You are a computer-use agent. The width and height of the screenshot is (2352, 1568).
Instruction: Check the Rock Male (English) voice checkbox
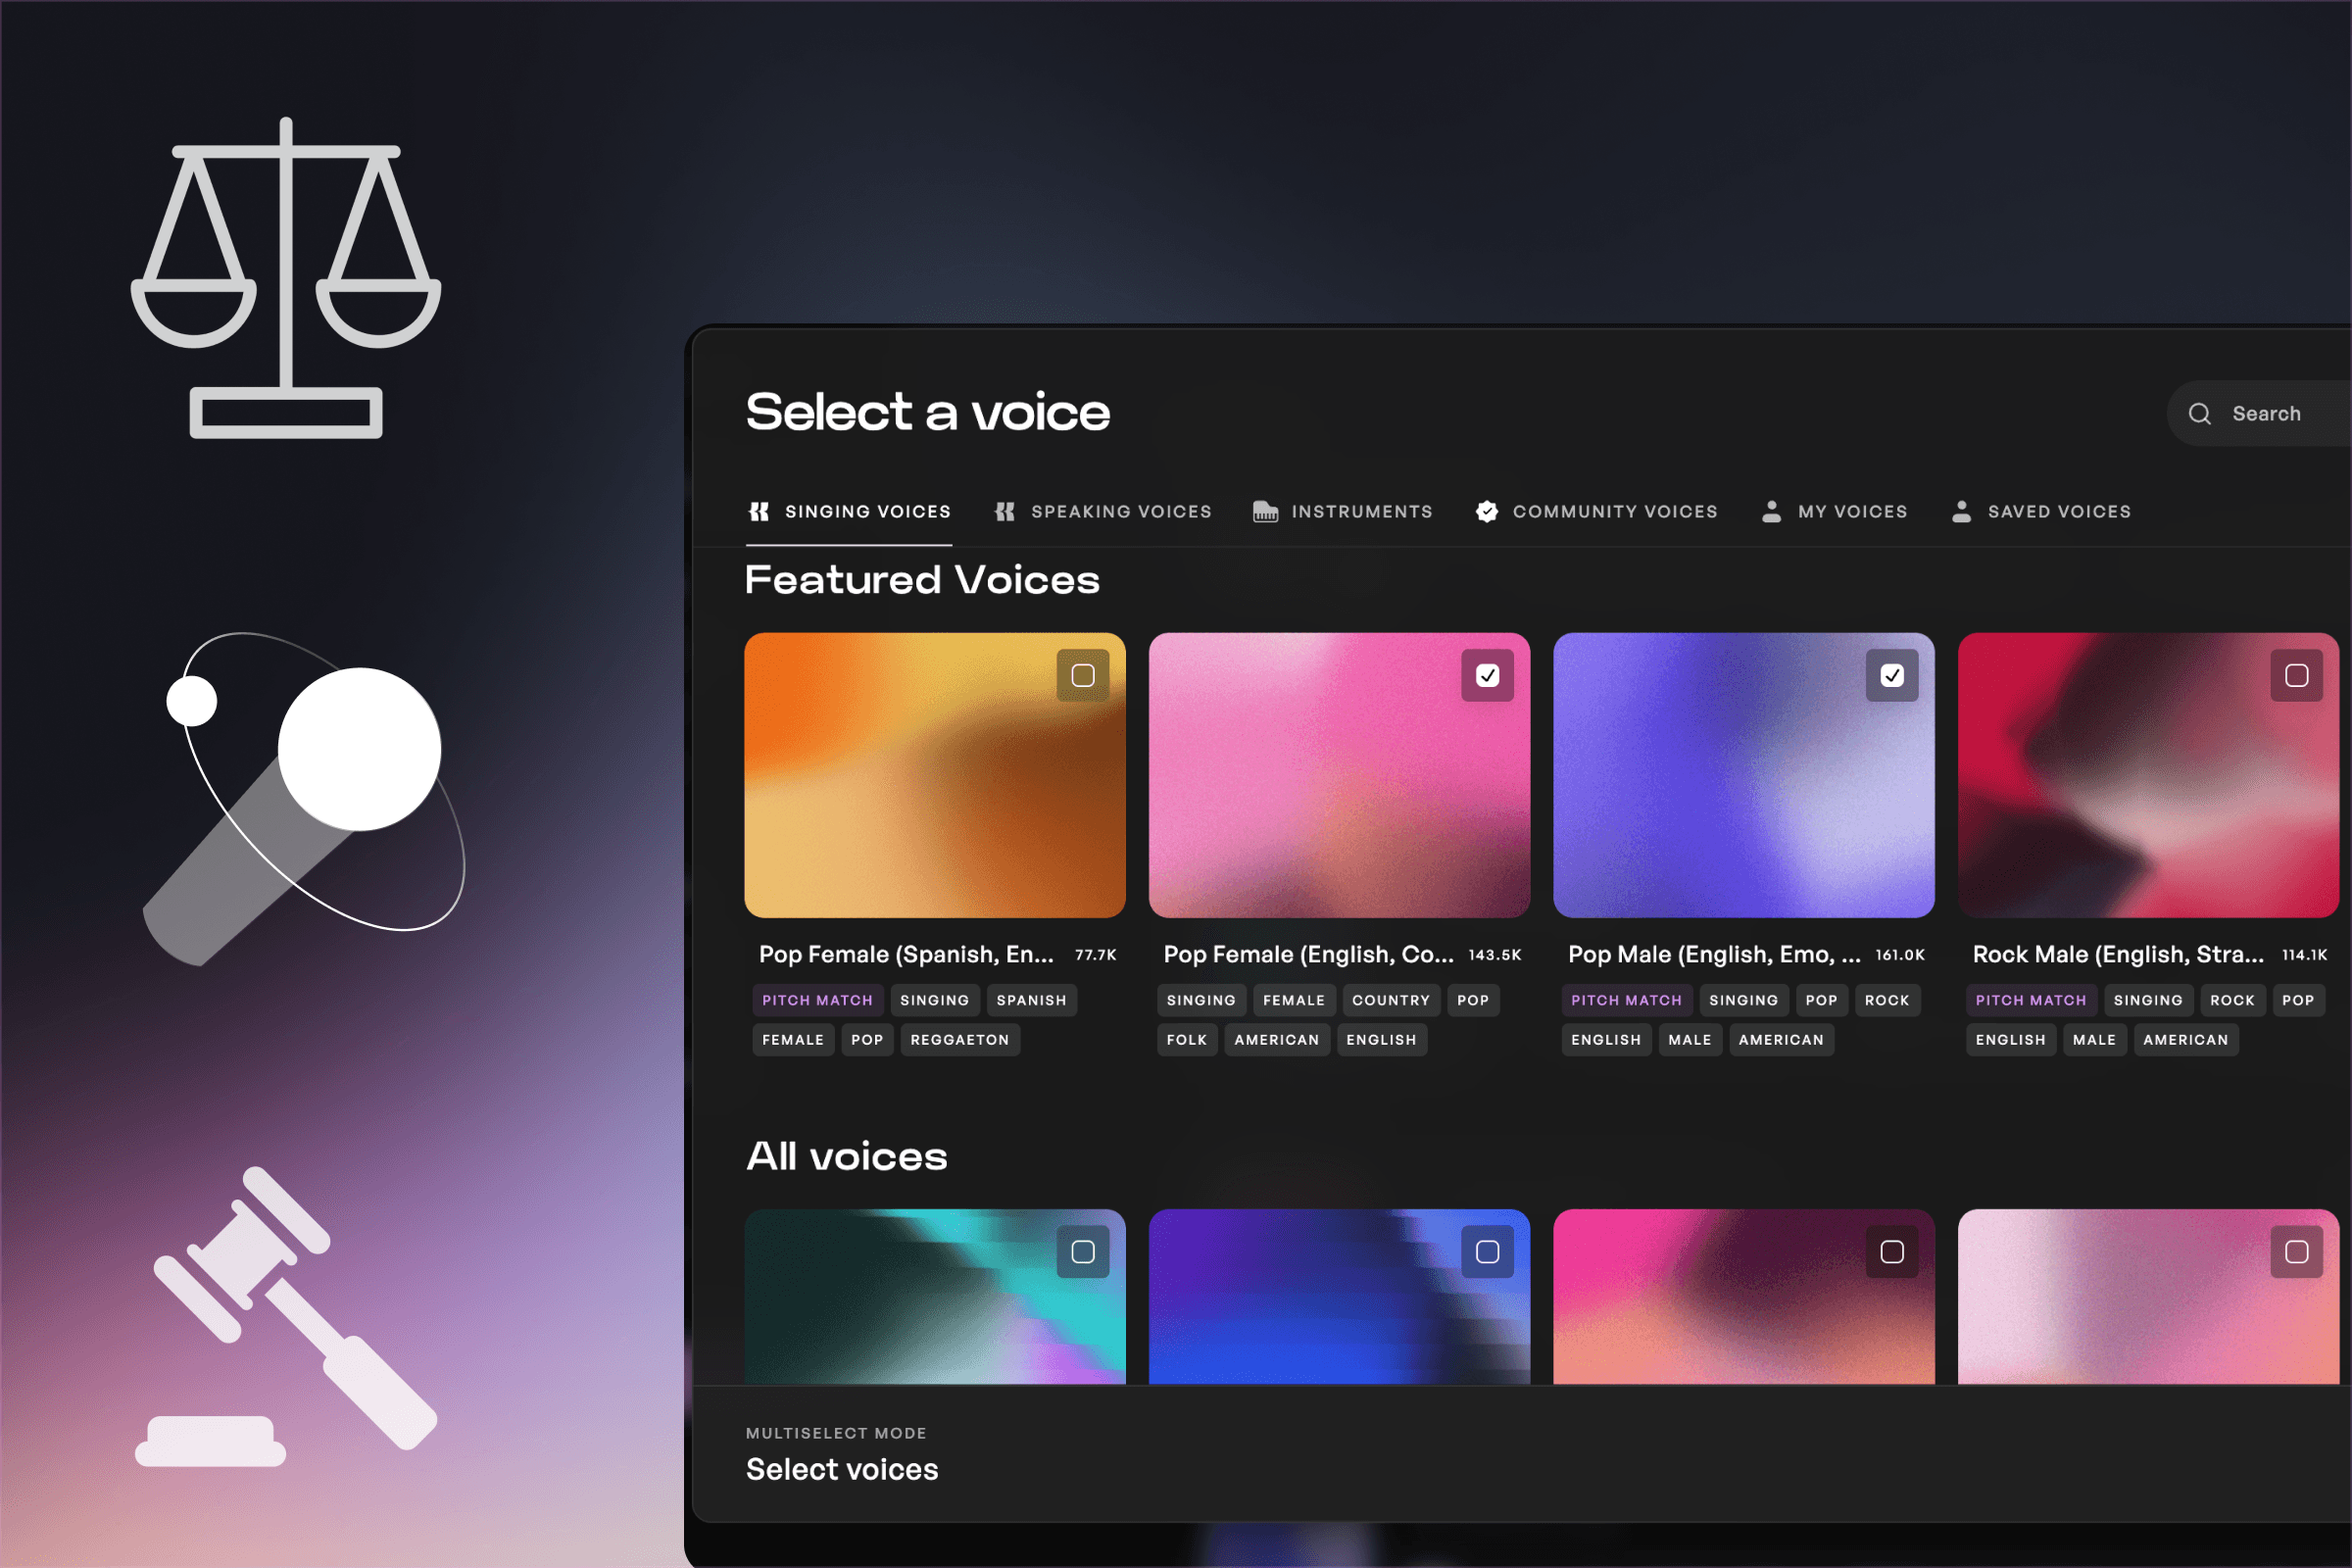pyautogui.click(x=2297, y=676)
